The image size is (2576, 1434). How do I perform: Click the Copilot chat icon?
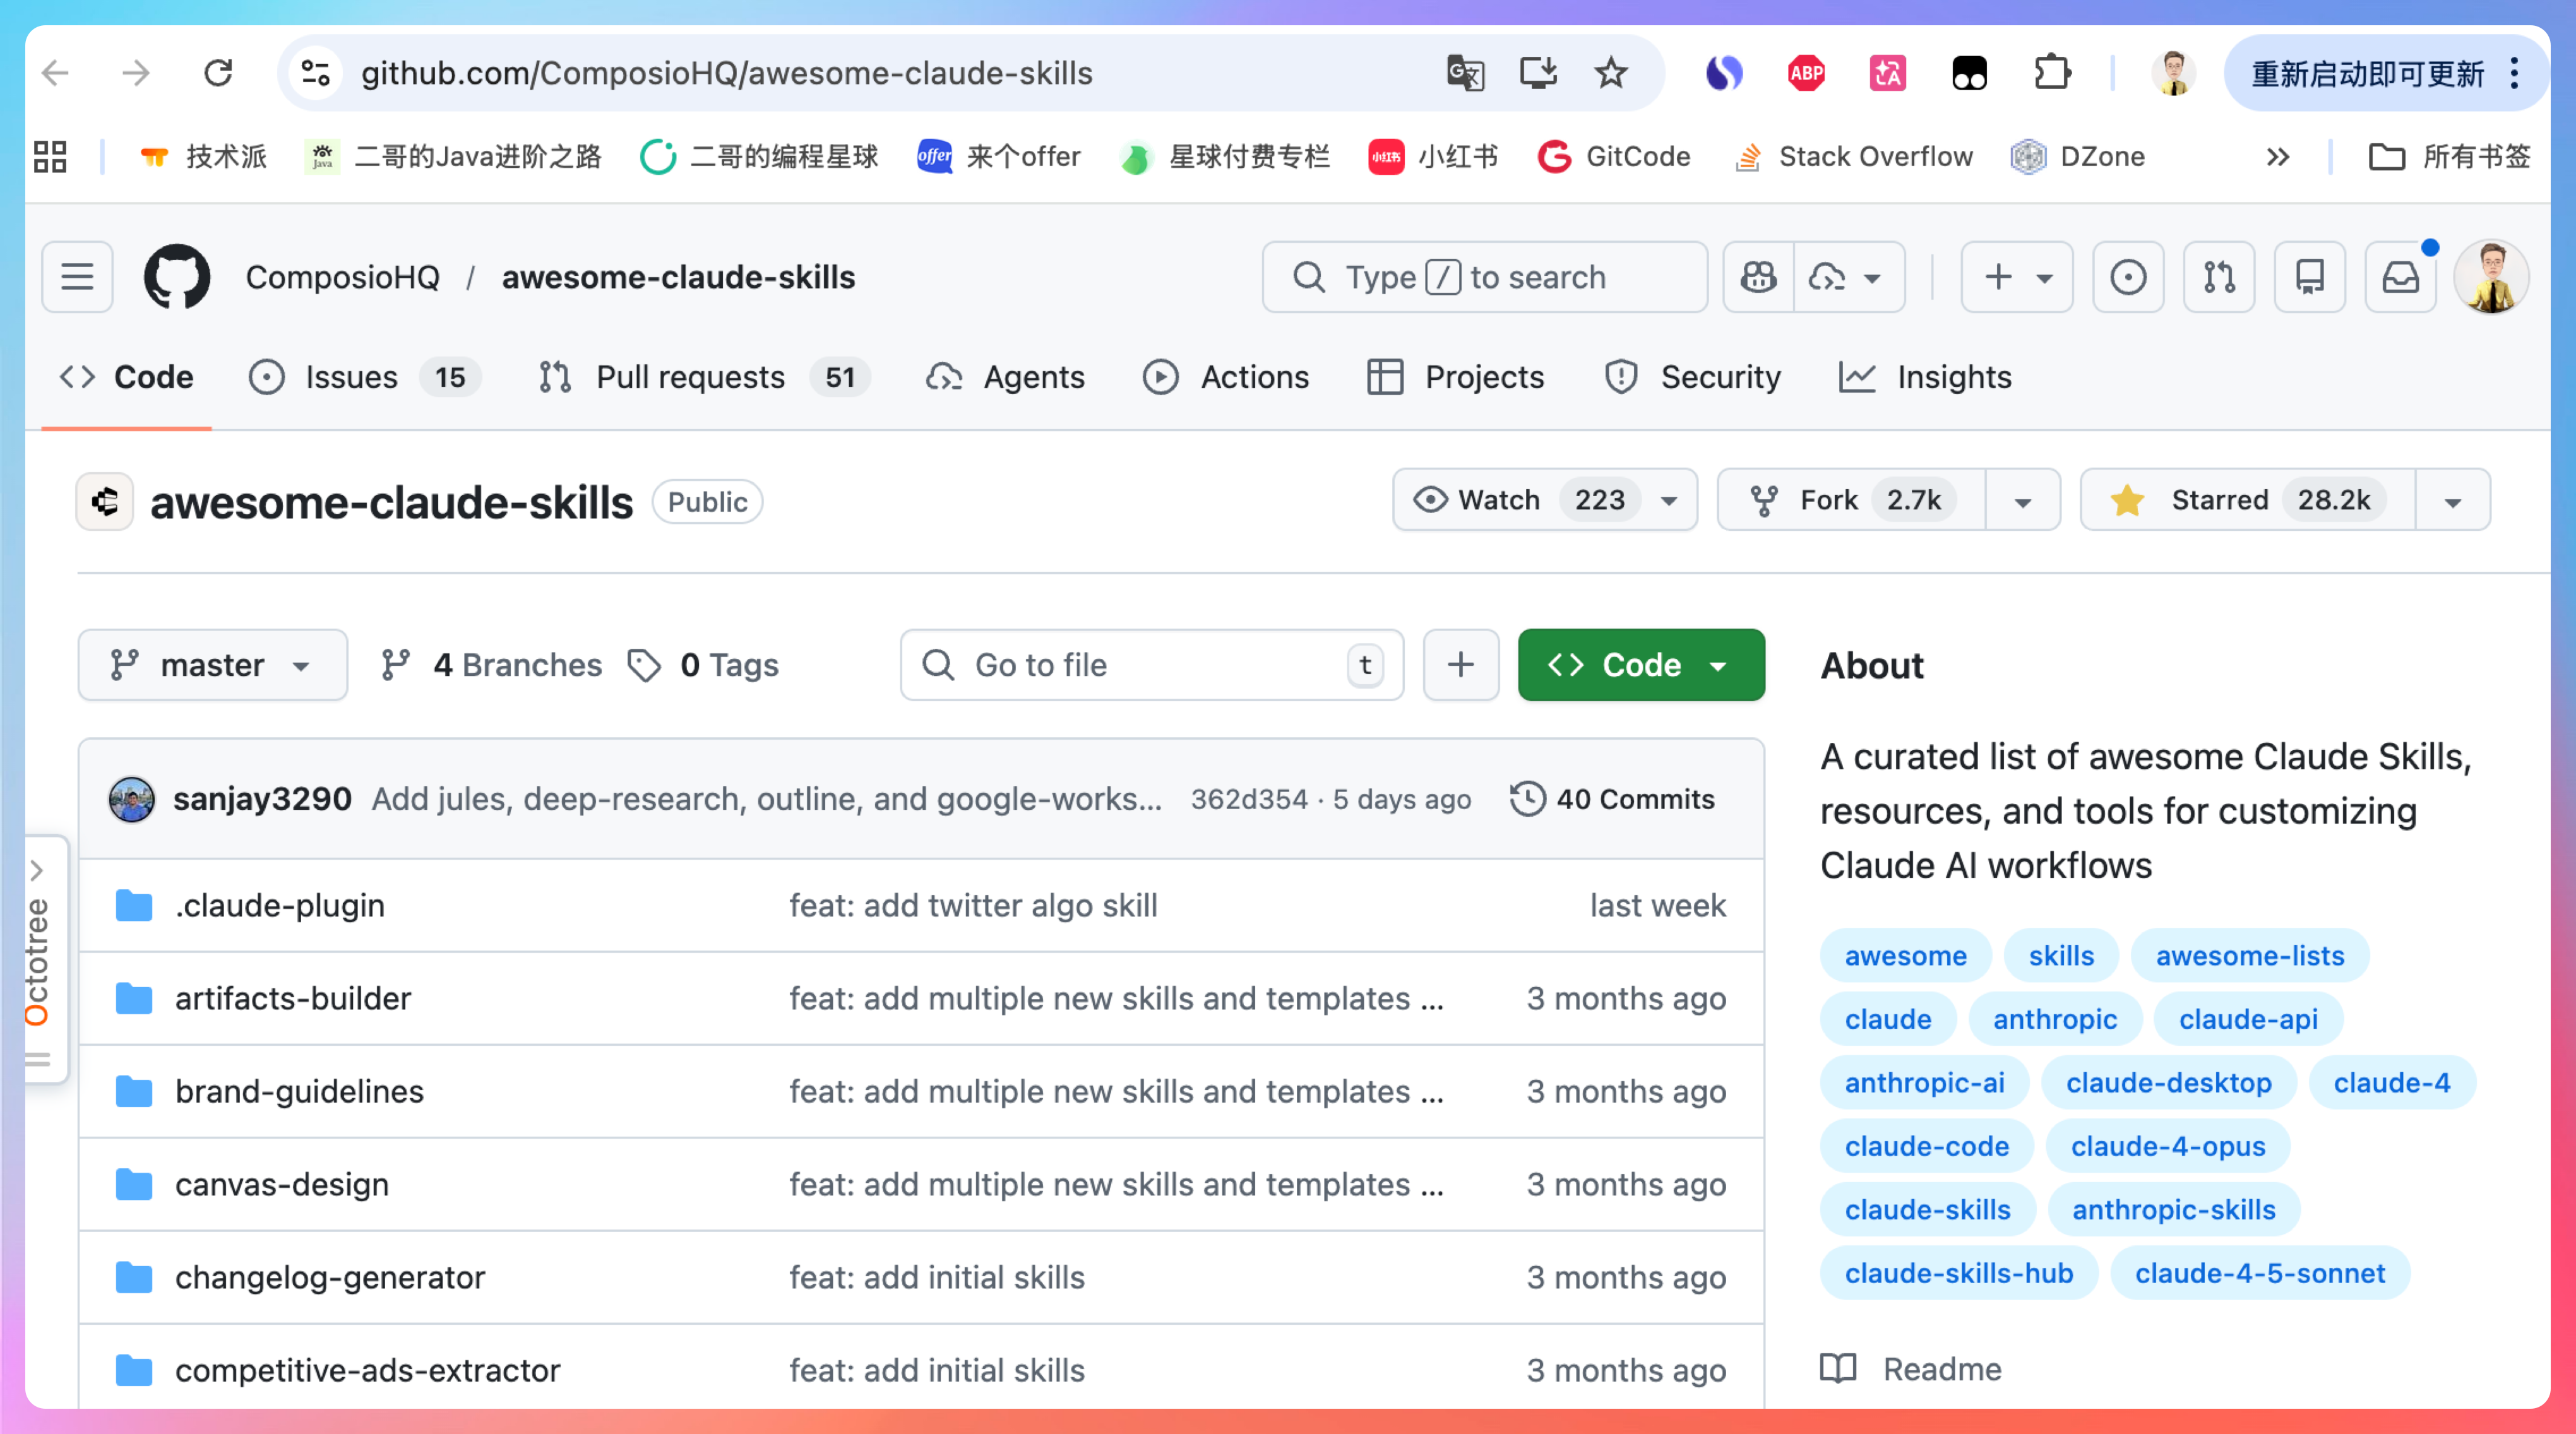coord(1758,277)
